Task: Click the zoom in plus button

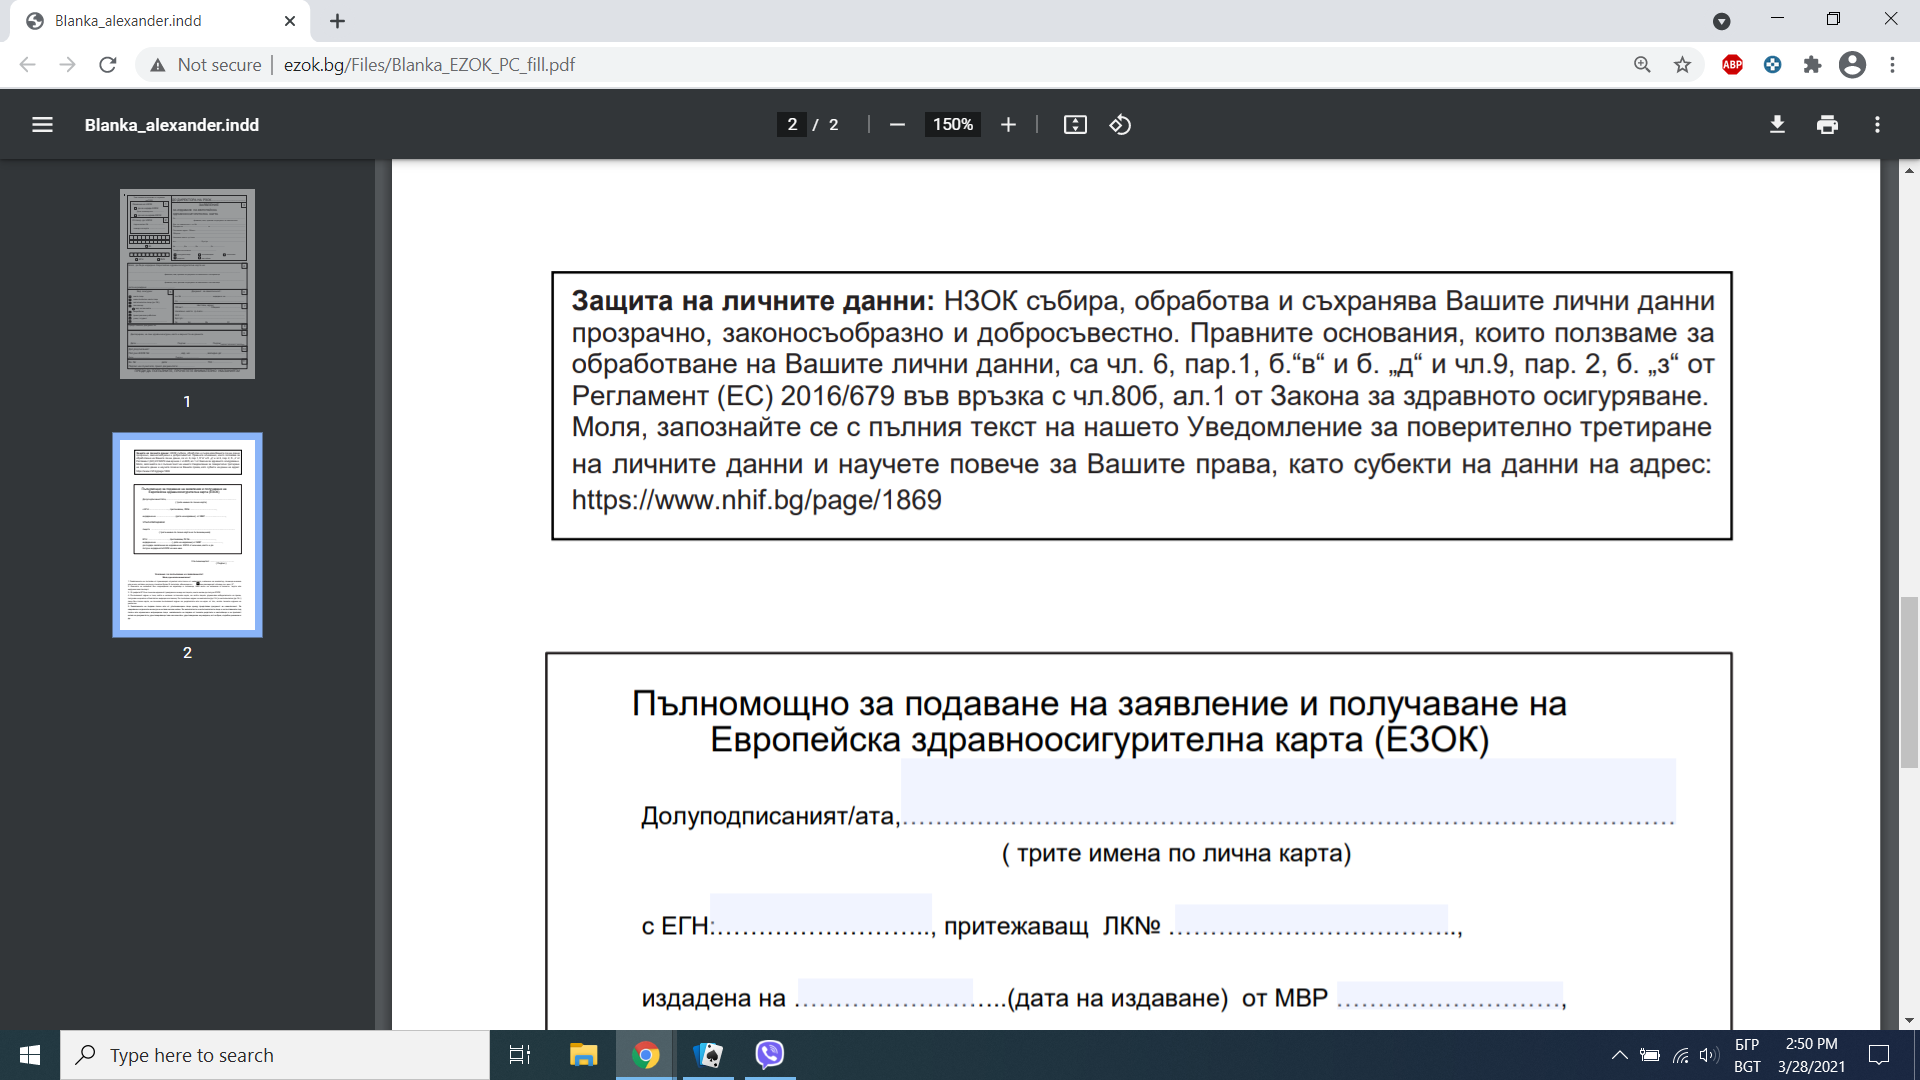Action: pyautogui.click(x=1008, y=125)
